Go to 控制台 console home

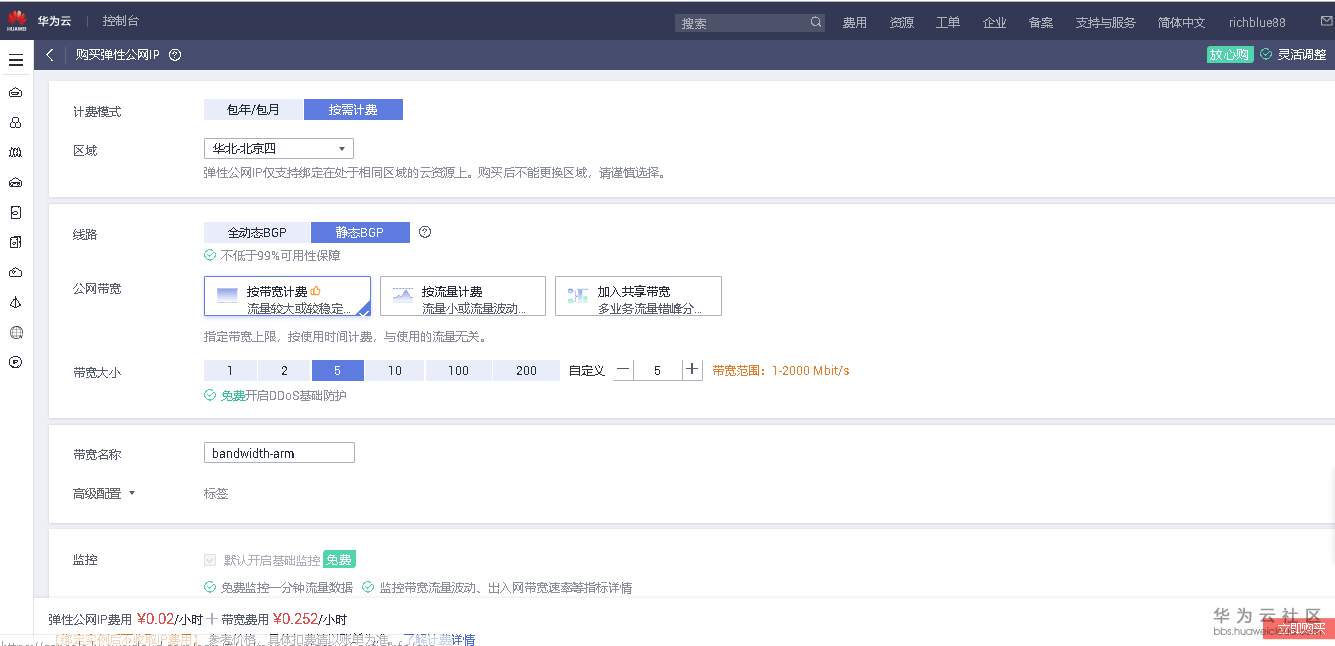pyautogui.click(x=121, y=21)
